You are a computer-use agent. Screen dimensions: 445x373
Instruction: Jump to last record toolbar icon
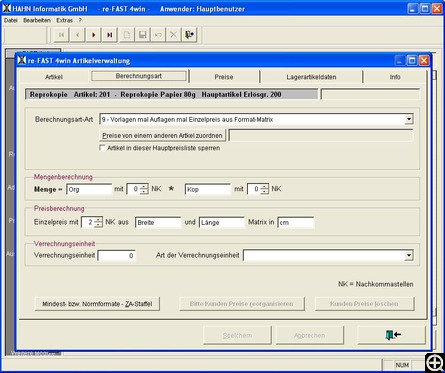(110, 35)
